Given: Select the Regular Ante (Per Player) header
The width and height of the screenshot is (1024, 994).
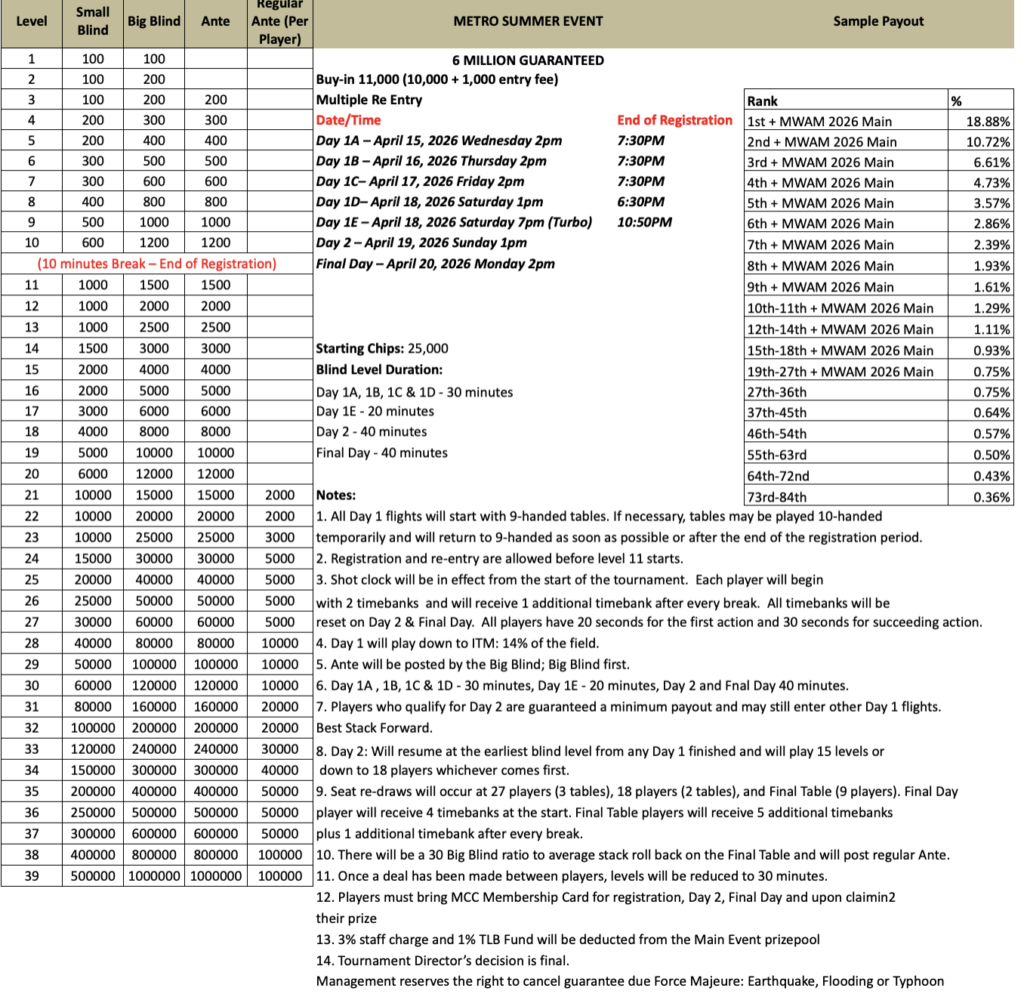Looking at the screenshot, I should pyautogui.click(x=278, y=21).
